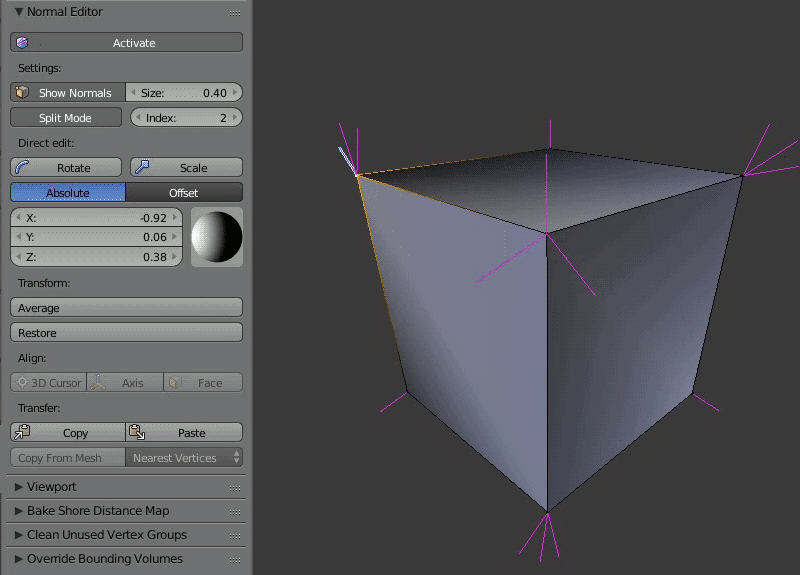The height and width of the screenshot is (575, 800).
Task: Click the Align to 3D Cursor button
Action: (48, 382)
